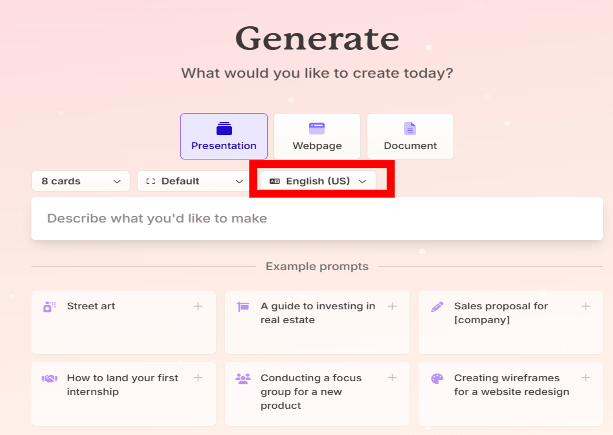Click the handshake icon on internship card
The image size is (613, 435).
[x=49, y=379]
